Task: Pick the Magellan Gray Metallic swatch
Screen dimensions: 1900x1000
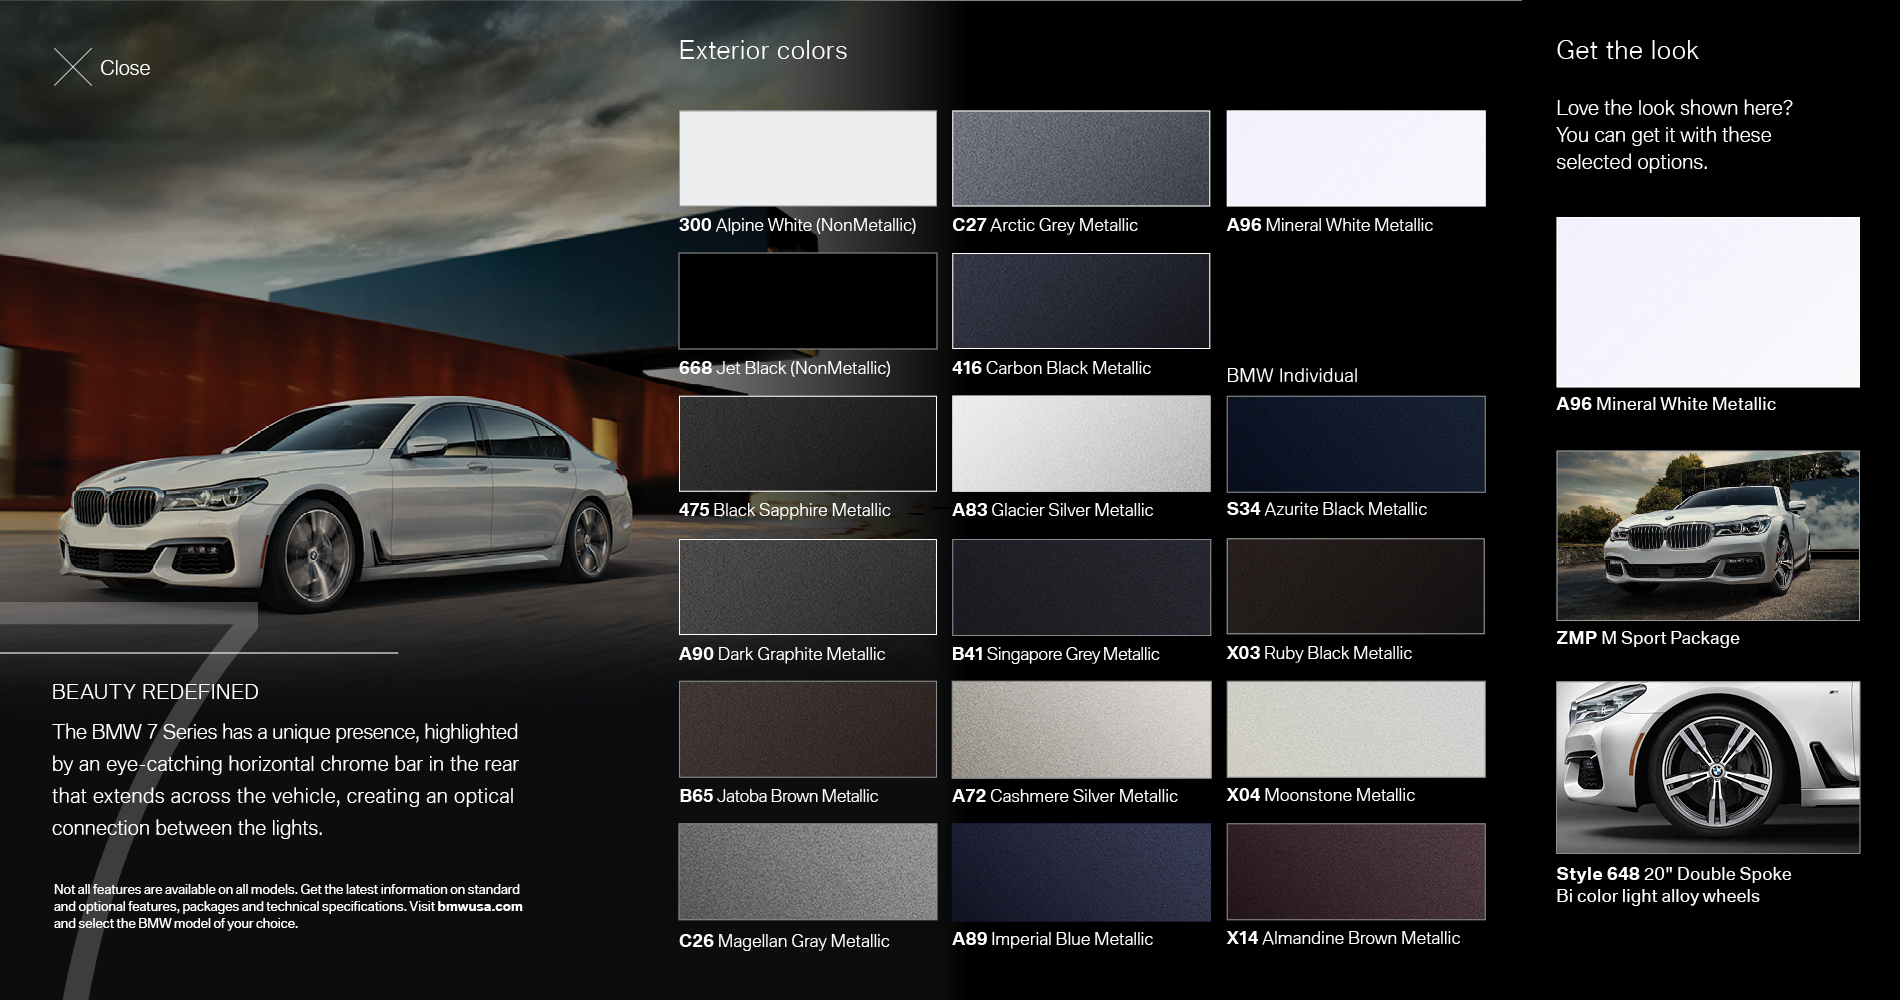Action: point(808,872)
